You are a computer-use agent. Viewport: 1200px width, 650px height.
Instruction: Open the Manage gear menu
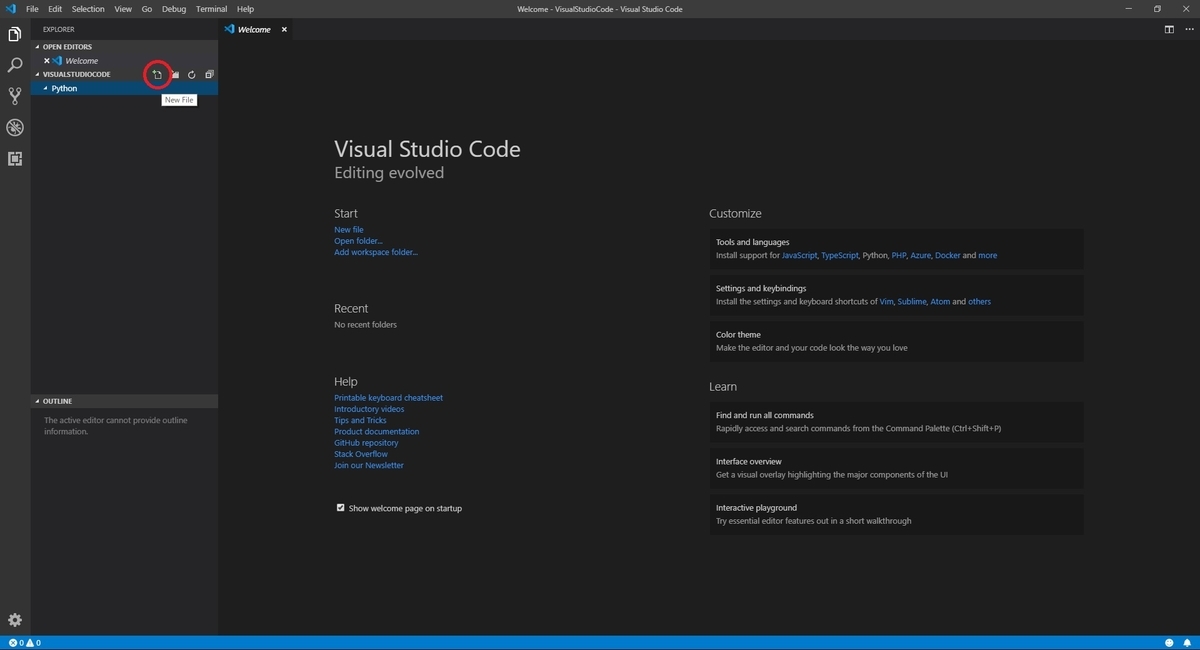point(15,620)
